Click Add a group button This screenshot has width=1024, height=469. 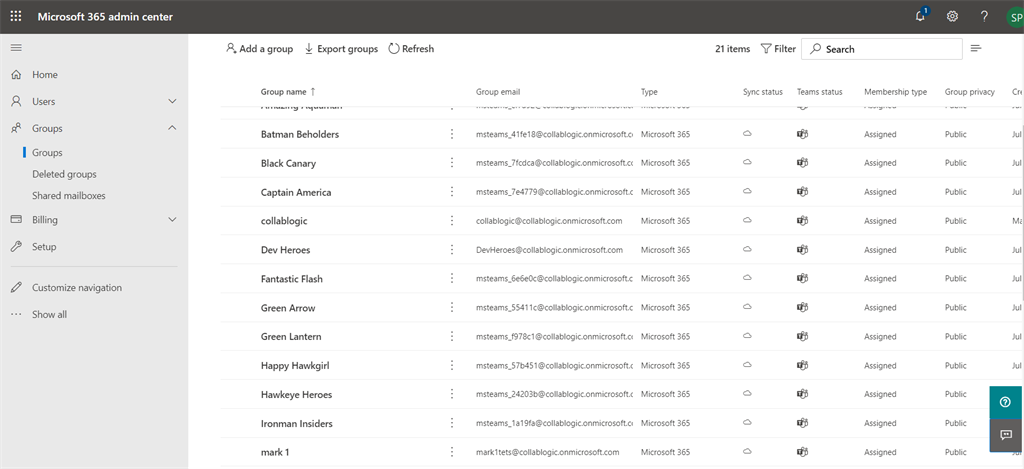(x=259, y=48)
